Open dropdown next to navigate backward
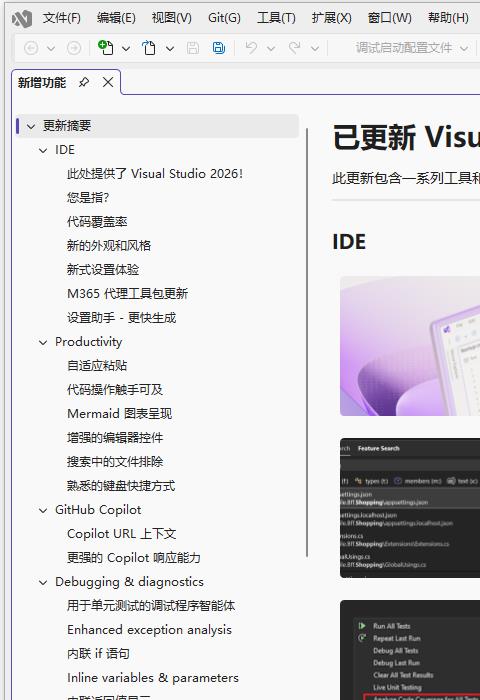This screenshot has width=480, height=700. pyautogui.click(x=51, y=48)
